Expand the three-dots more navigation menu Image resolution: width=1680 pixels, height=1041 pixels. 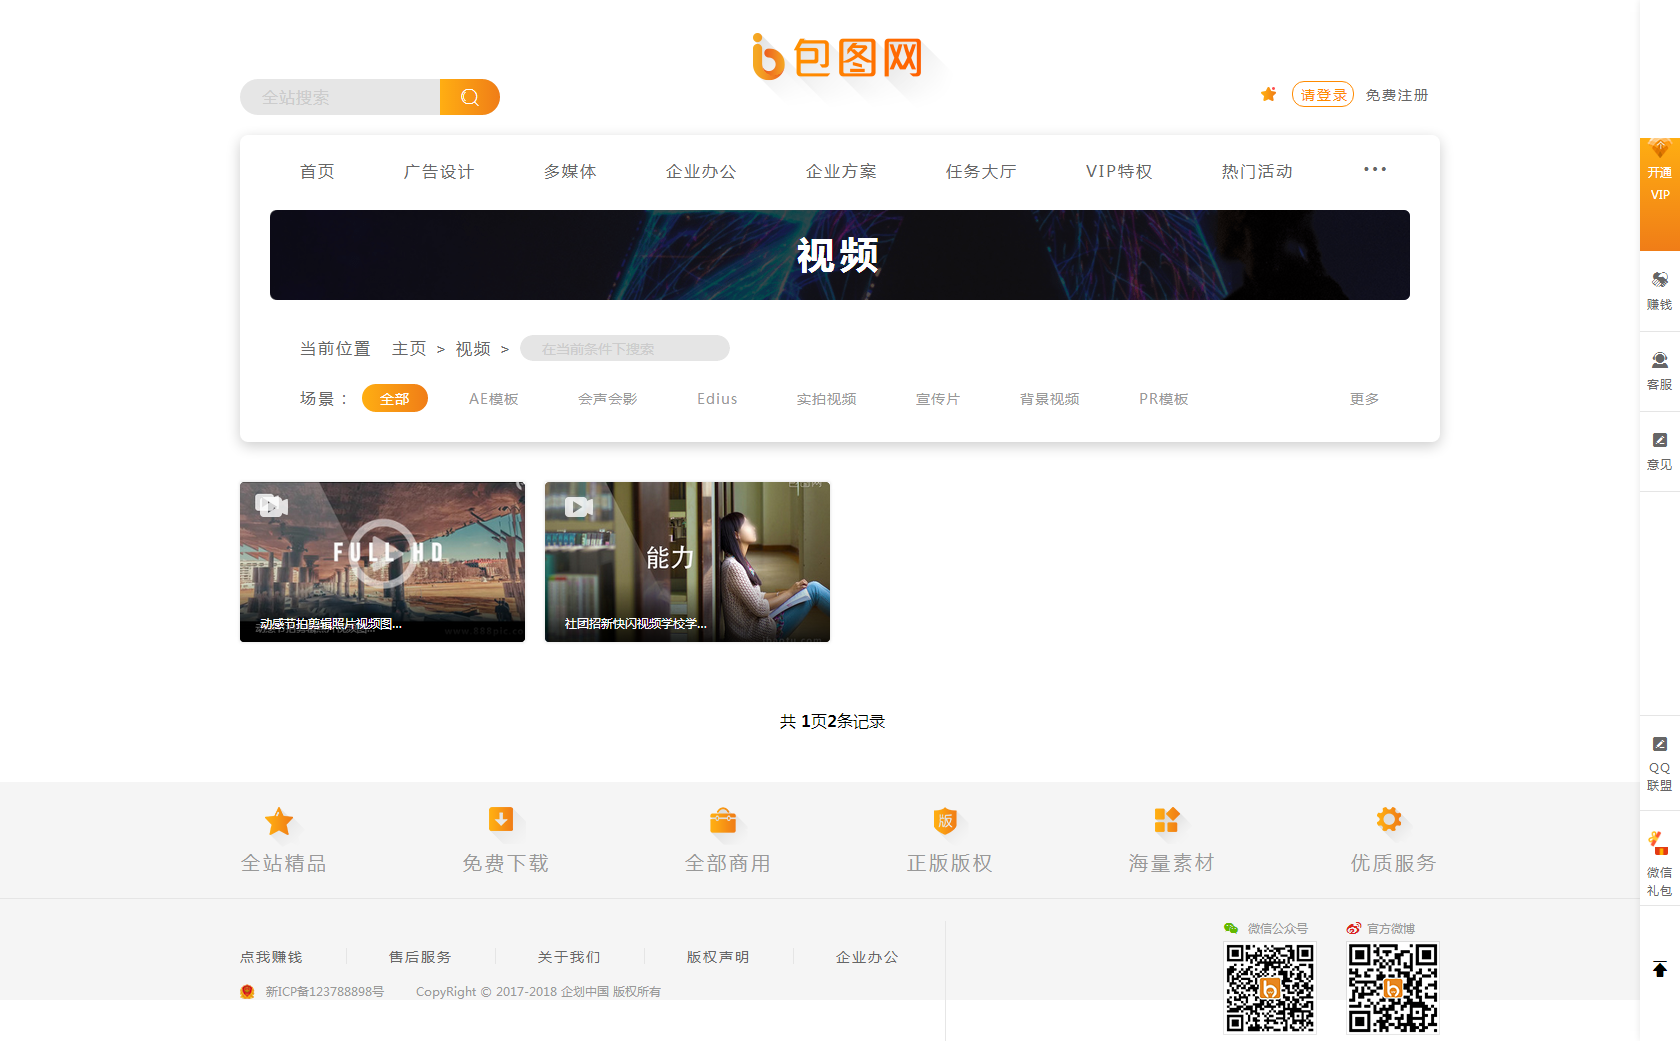tap(1375, 170)
